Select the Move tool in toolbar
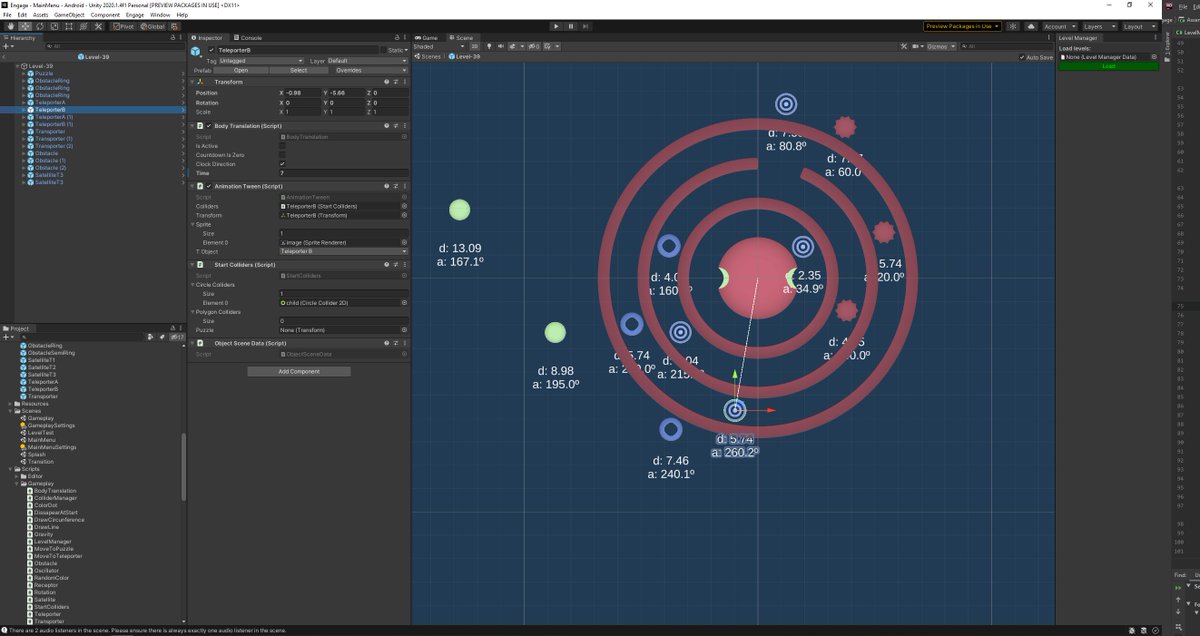Screen dimensions: 1200x636 (x=25, y=26)
